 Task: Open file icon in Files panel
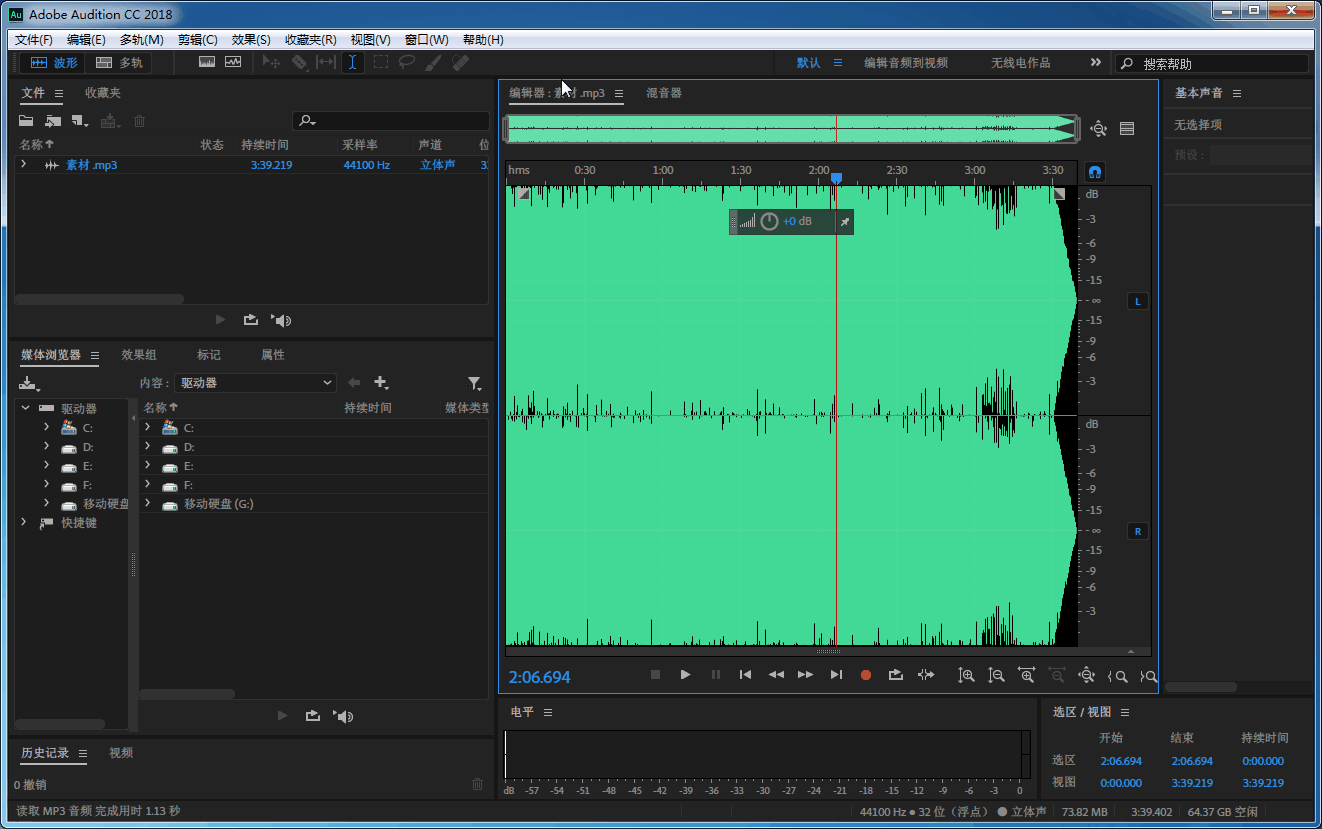pos(27,121)
